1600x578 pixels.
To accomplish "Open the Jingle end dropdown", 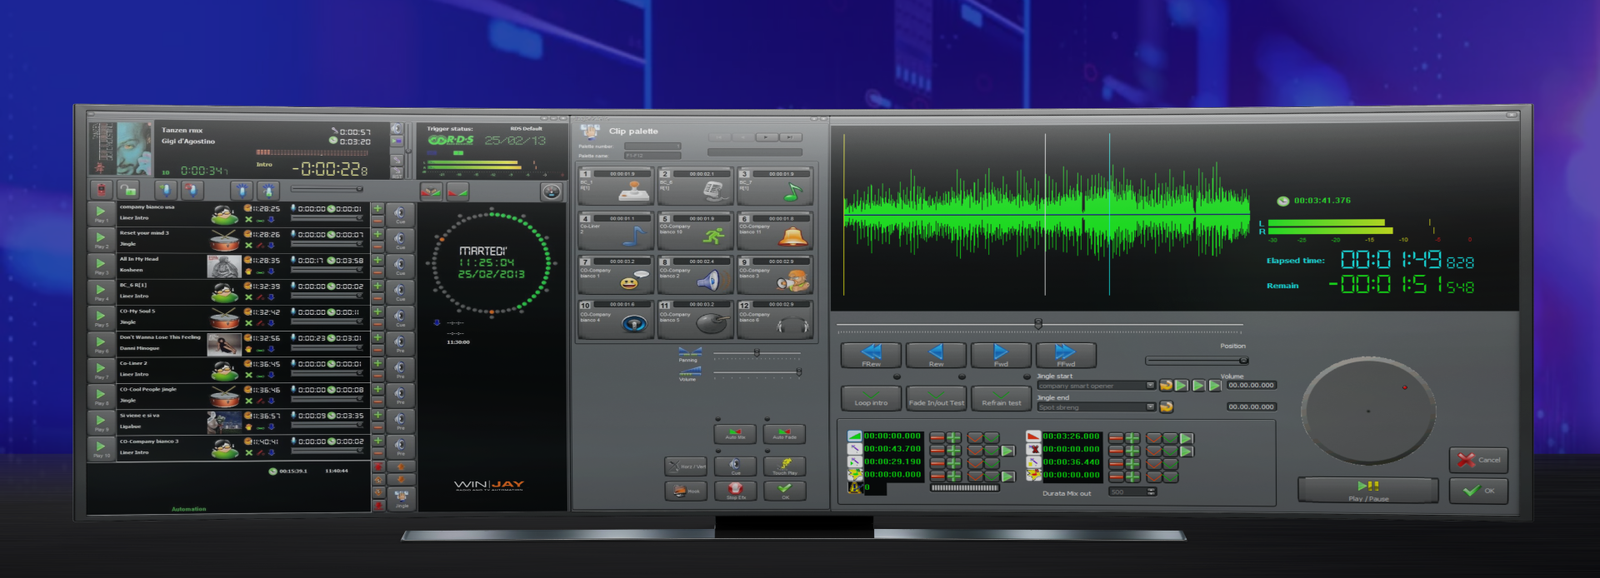I will point(1150,407).
